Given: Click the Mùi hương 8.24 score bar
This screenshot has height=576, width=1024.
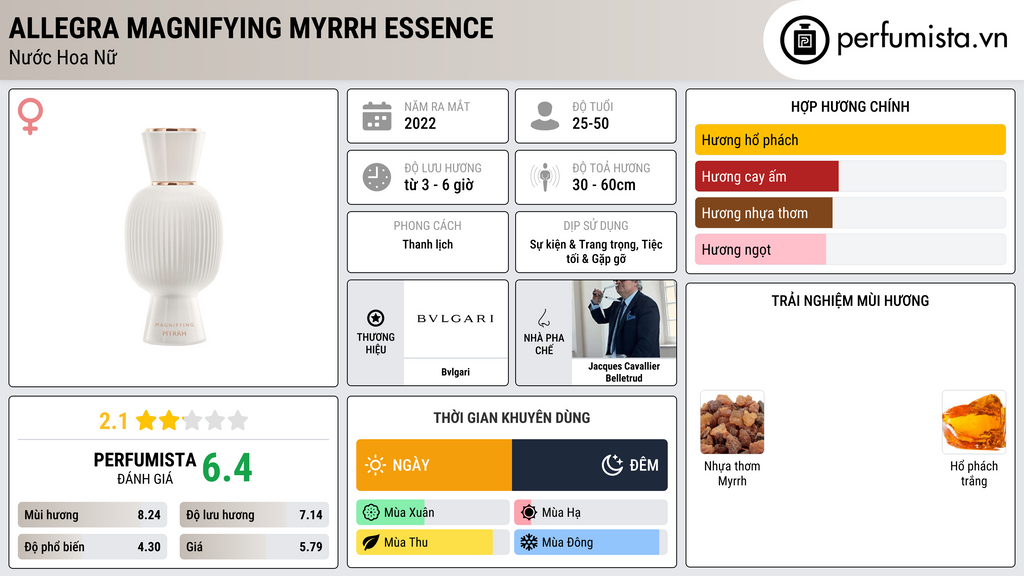Looking at the screenshot, I should [x=93, y=515].
